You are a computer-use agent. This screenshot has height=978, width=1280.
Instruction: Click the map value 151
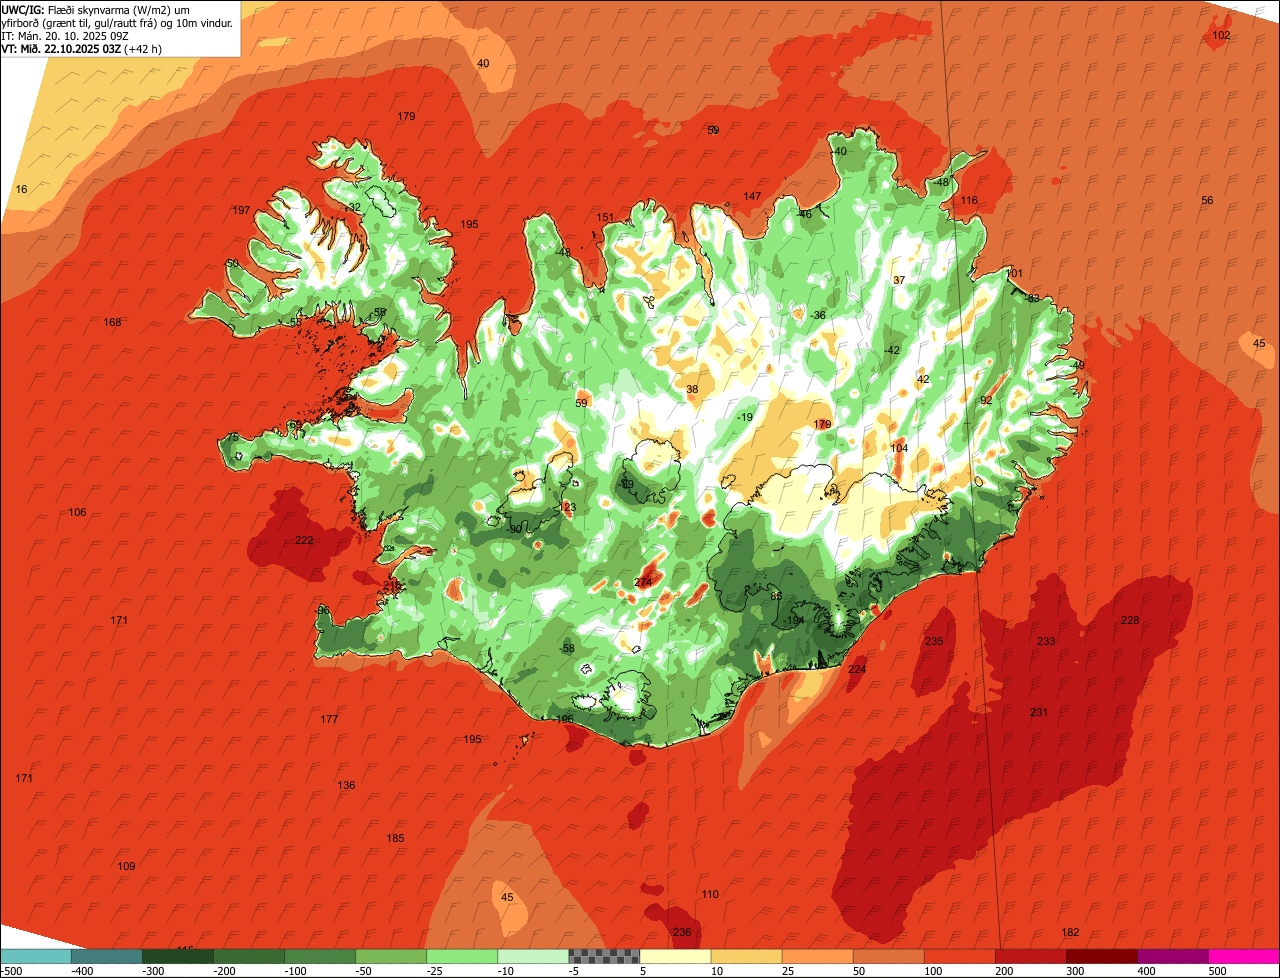pyautogui.click(x=605, y=217)
